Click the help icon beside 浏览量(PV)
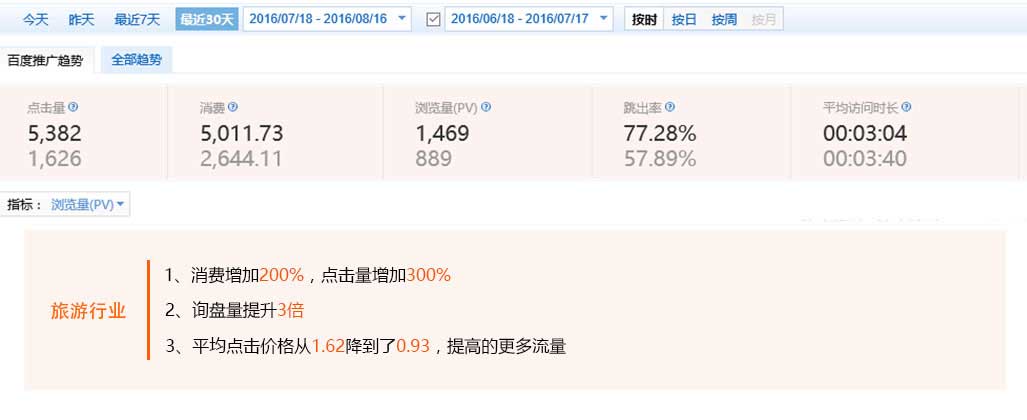The height and width of the screenshot is (420, 1027). 486,107
